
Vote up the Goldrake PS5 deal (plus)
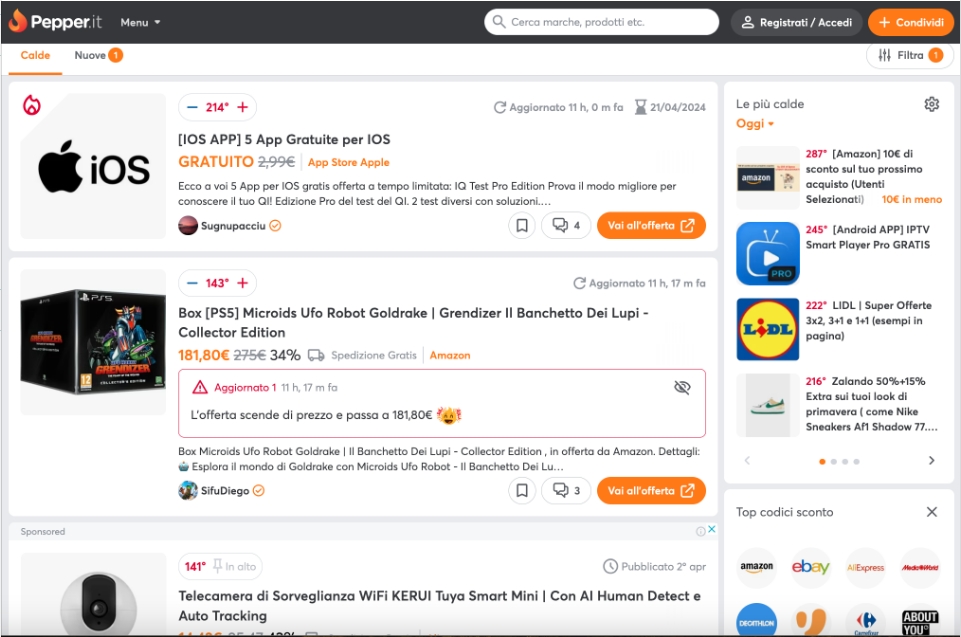243,283
